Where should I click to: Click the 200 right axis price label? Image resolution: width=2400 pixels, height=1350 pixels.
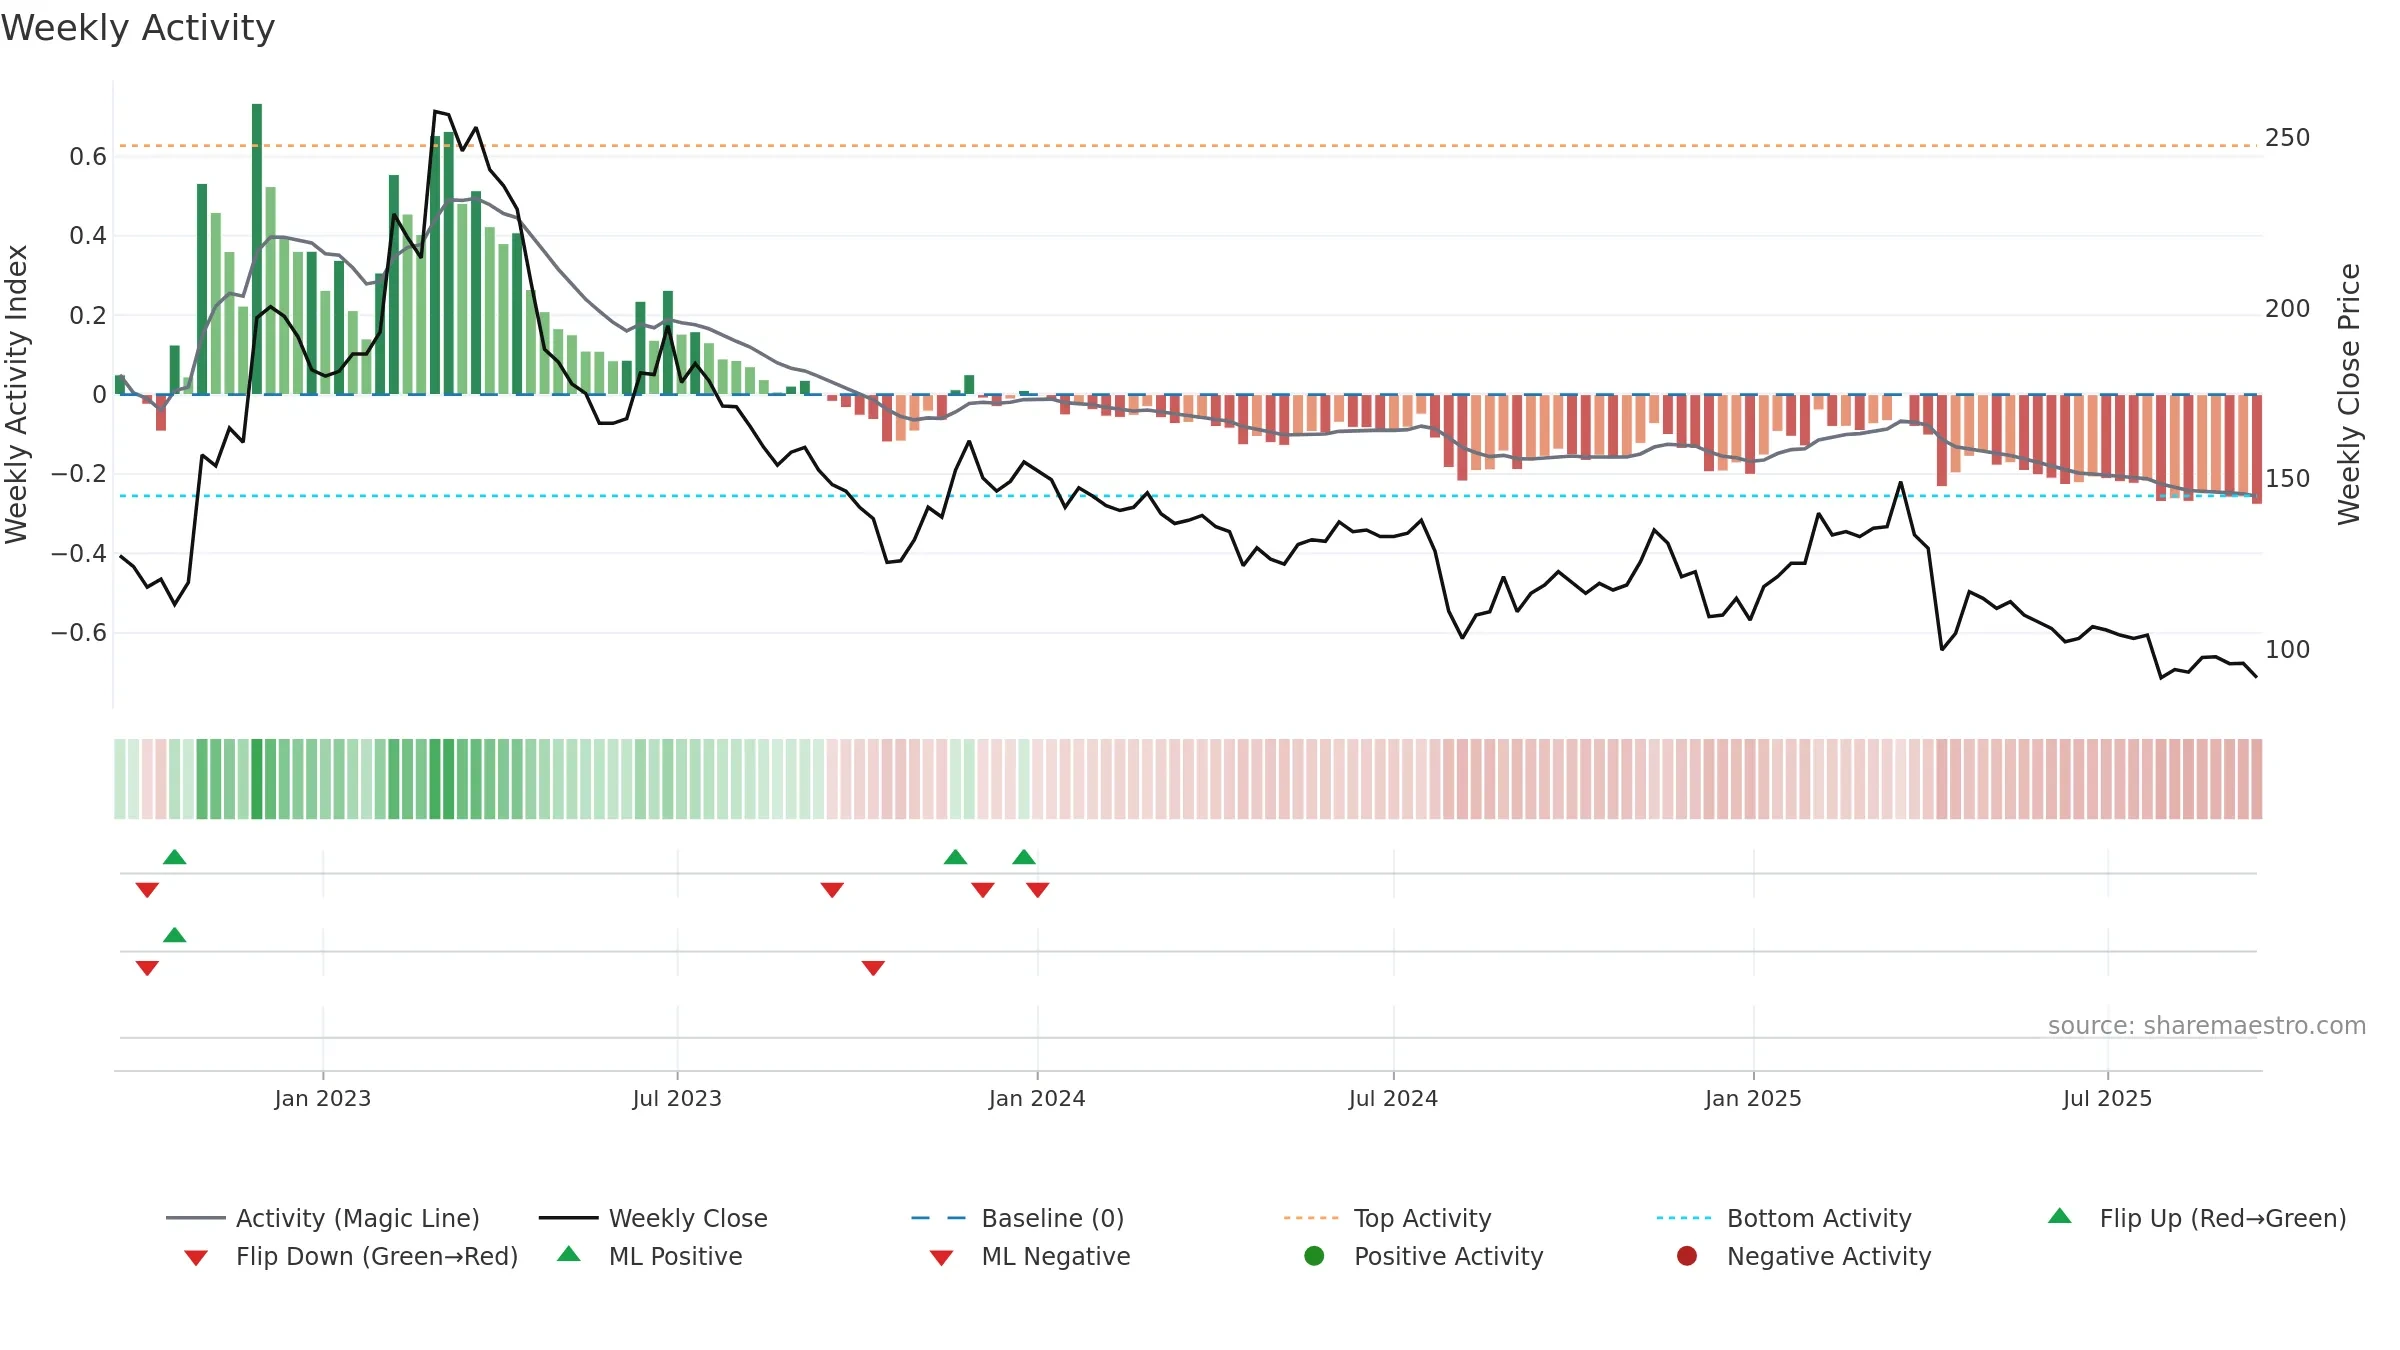(x=2287, y=308)
